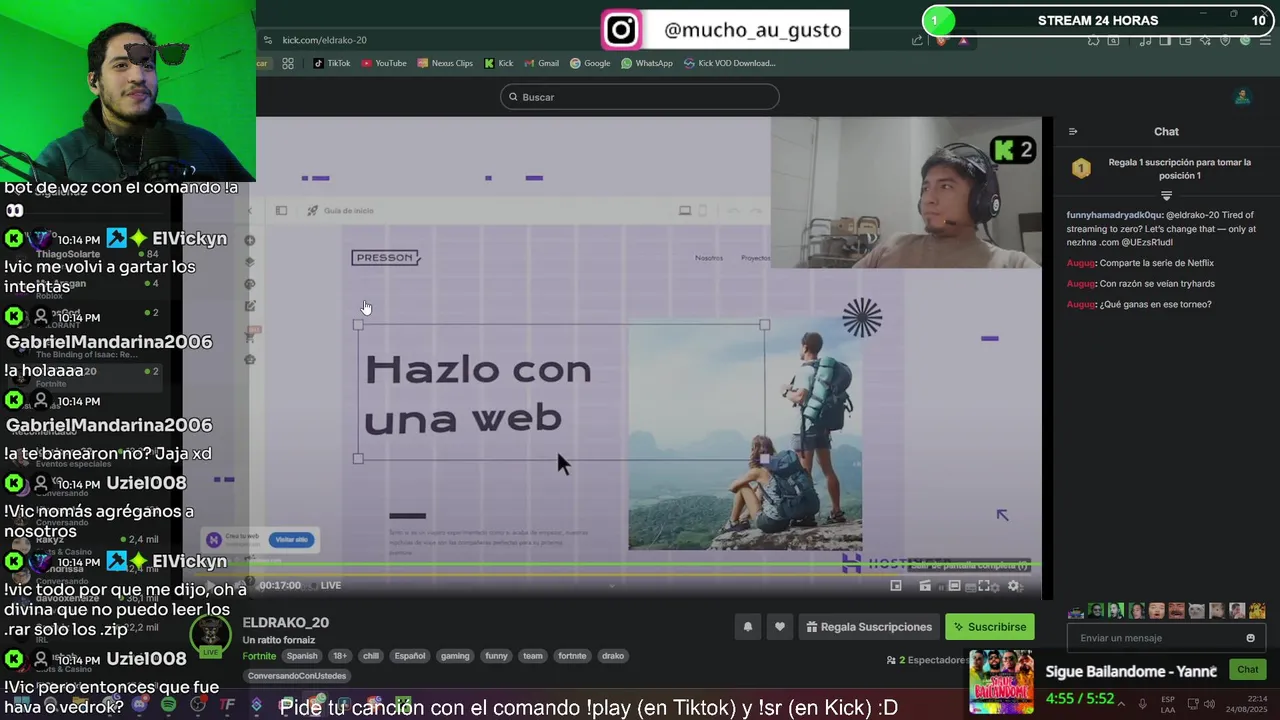
Task: Toggle fullscreen in the video player
Action: (984, 586)
